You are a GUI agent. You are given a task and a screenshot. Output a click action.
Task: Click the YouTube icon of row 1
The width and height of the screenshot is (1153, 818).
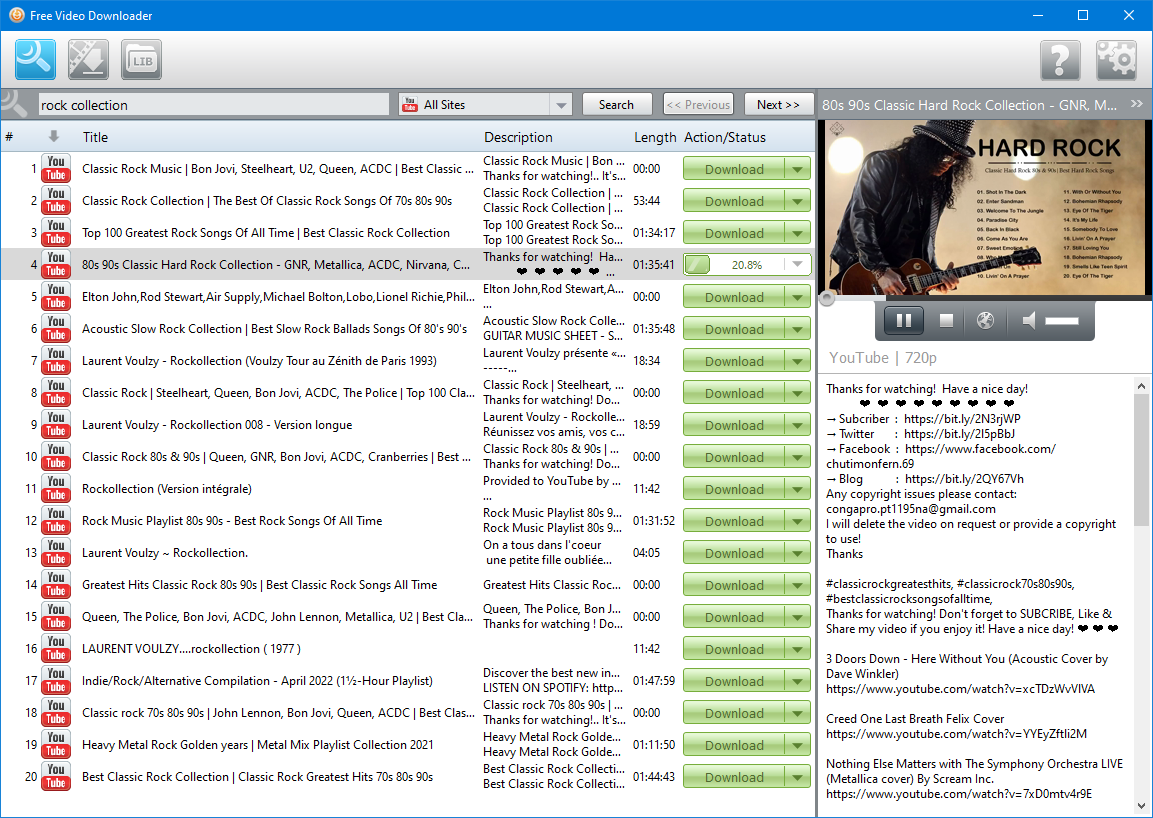[x=56, y=168]
